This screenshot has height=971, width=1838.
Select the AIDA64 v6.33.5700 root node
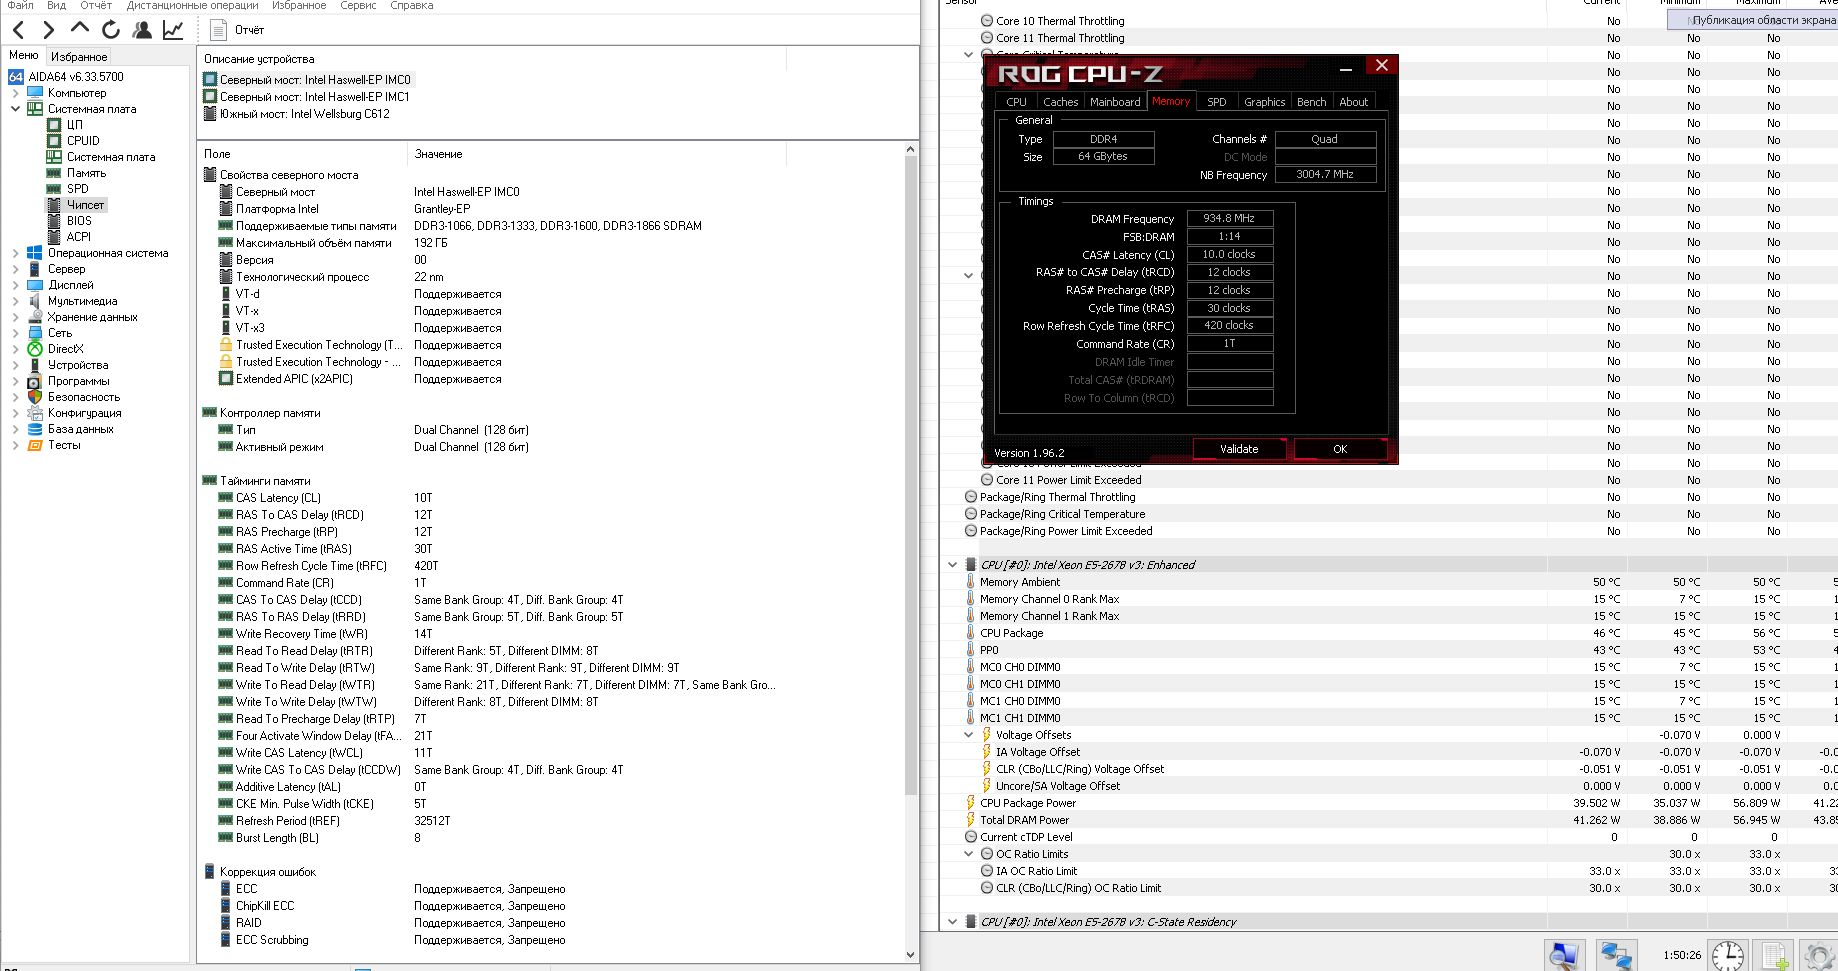(76, 77)
